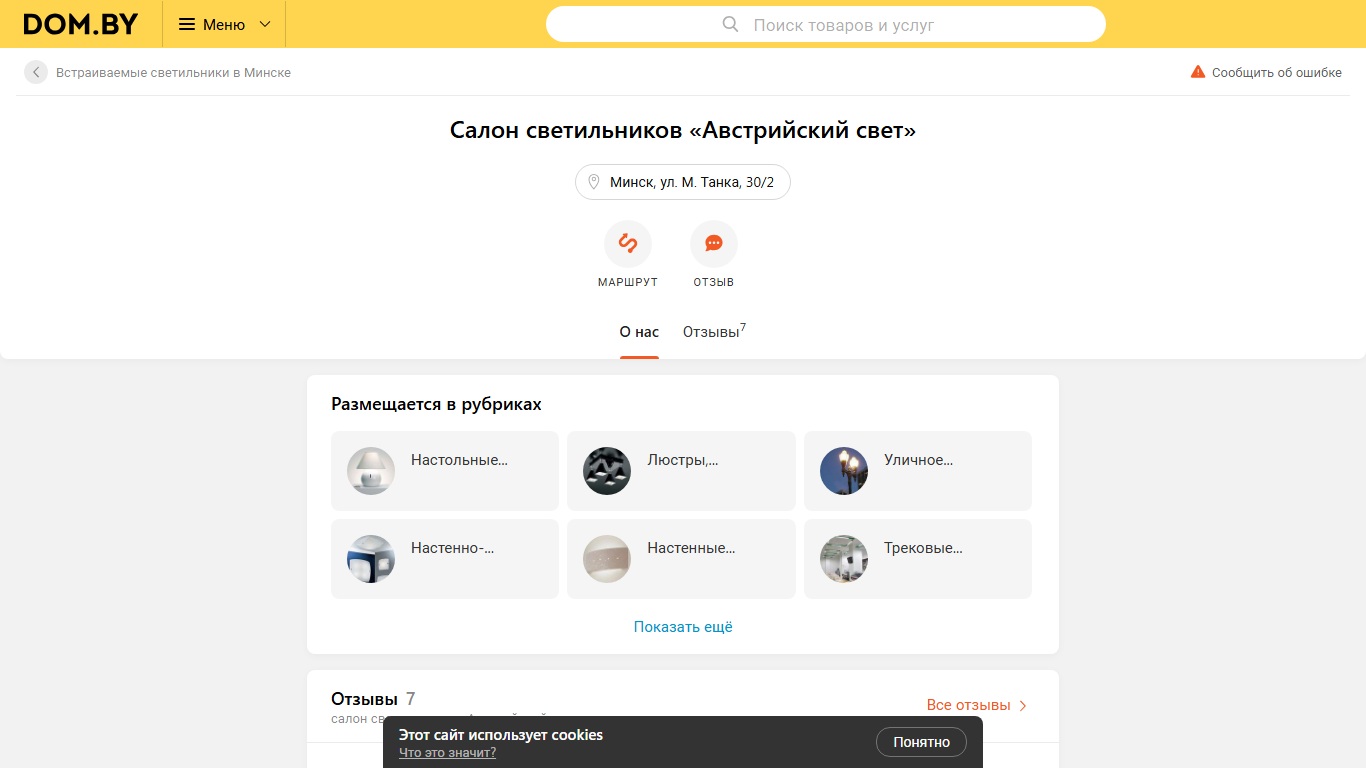Expand the Меню dropdown chevron
This screenshot has width=1366, height=768.
coord(265,24)
